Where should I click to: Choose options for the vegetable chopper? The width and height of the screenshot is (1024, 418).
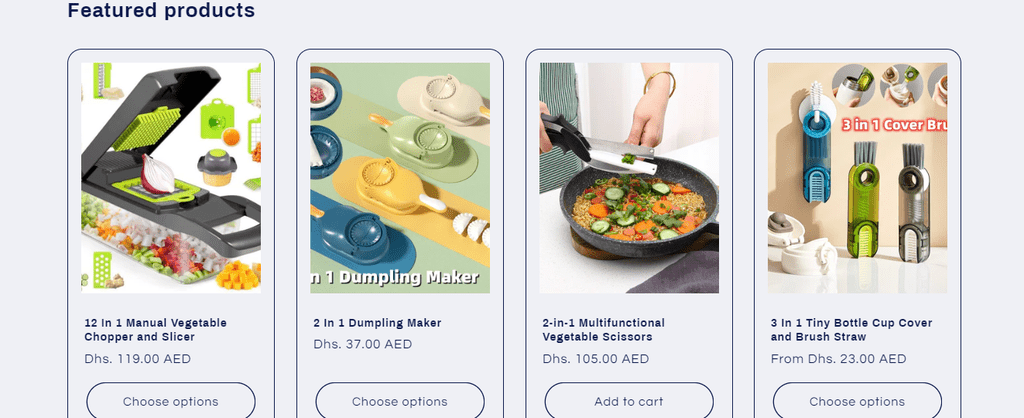pos(171,401)
